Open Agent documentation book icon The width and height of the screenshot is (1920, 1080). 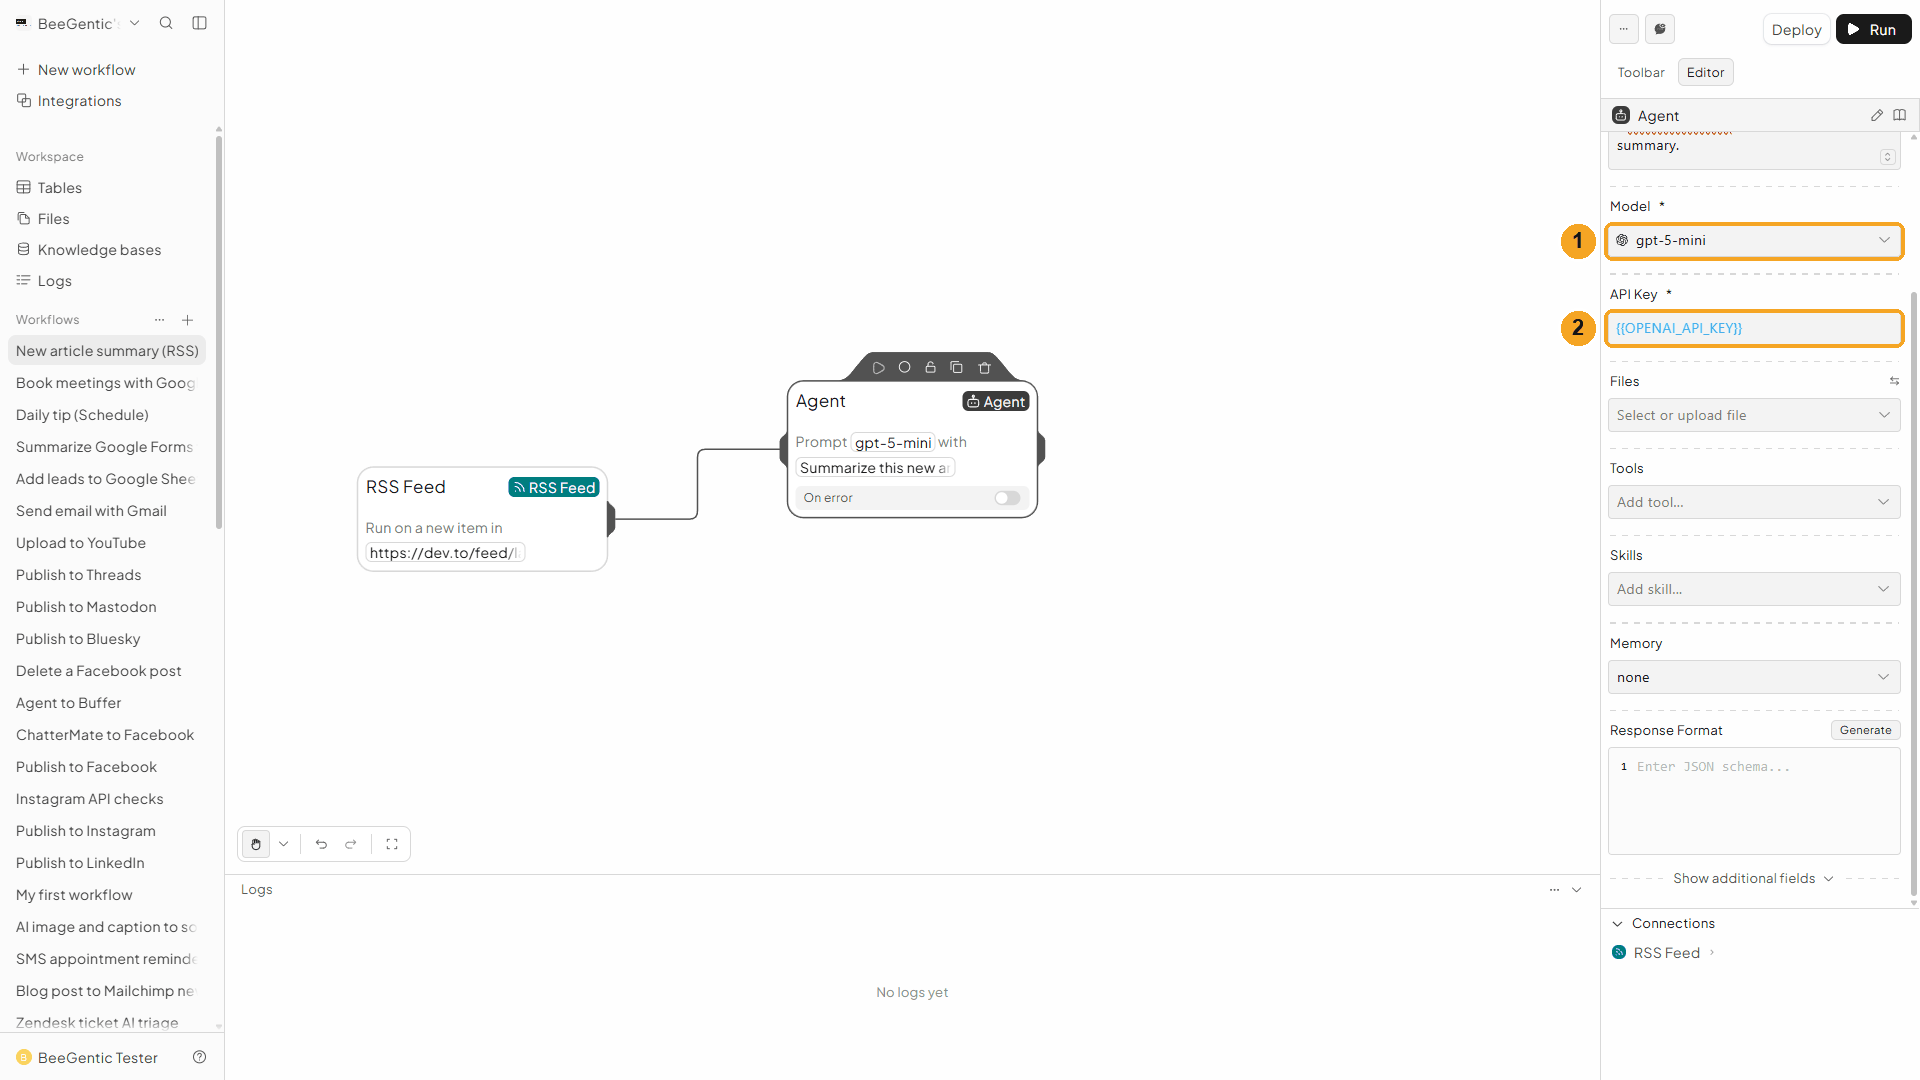click(1900, 116)
